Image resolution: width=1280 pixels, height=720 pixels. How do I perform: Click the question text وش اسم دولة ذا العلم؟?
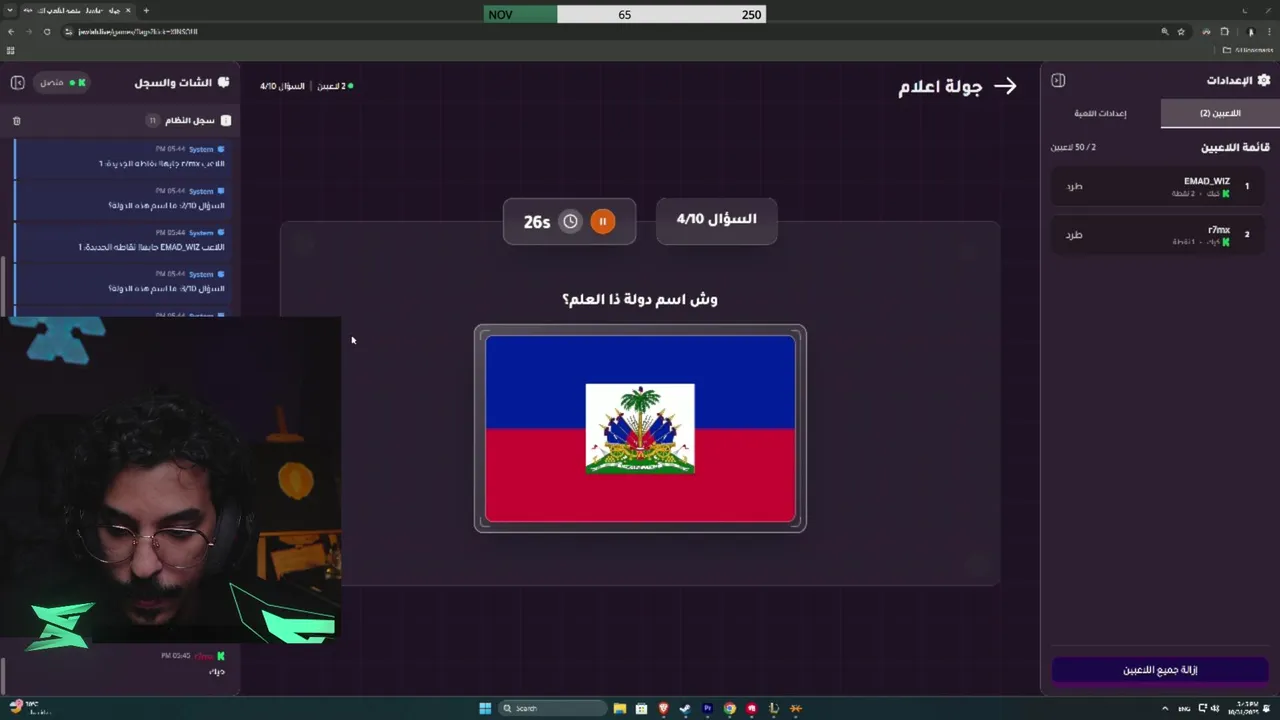(x=640, y=299)
